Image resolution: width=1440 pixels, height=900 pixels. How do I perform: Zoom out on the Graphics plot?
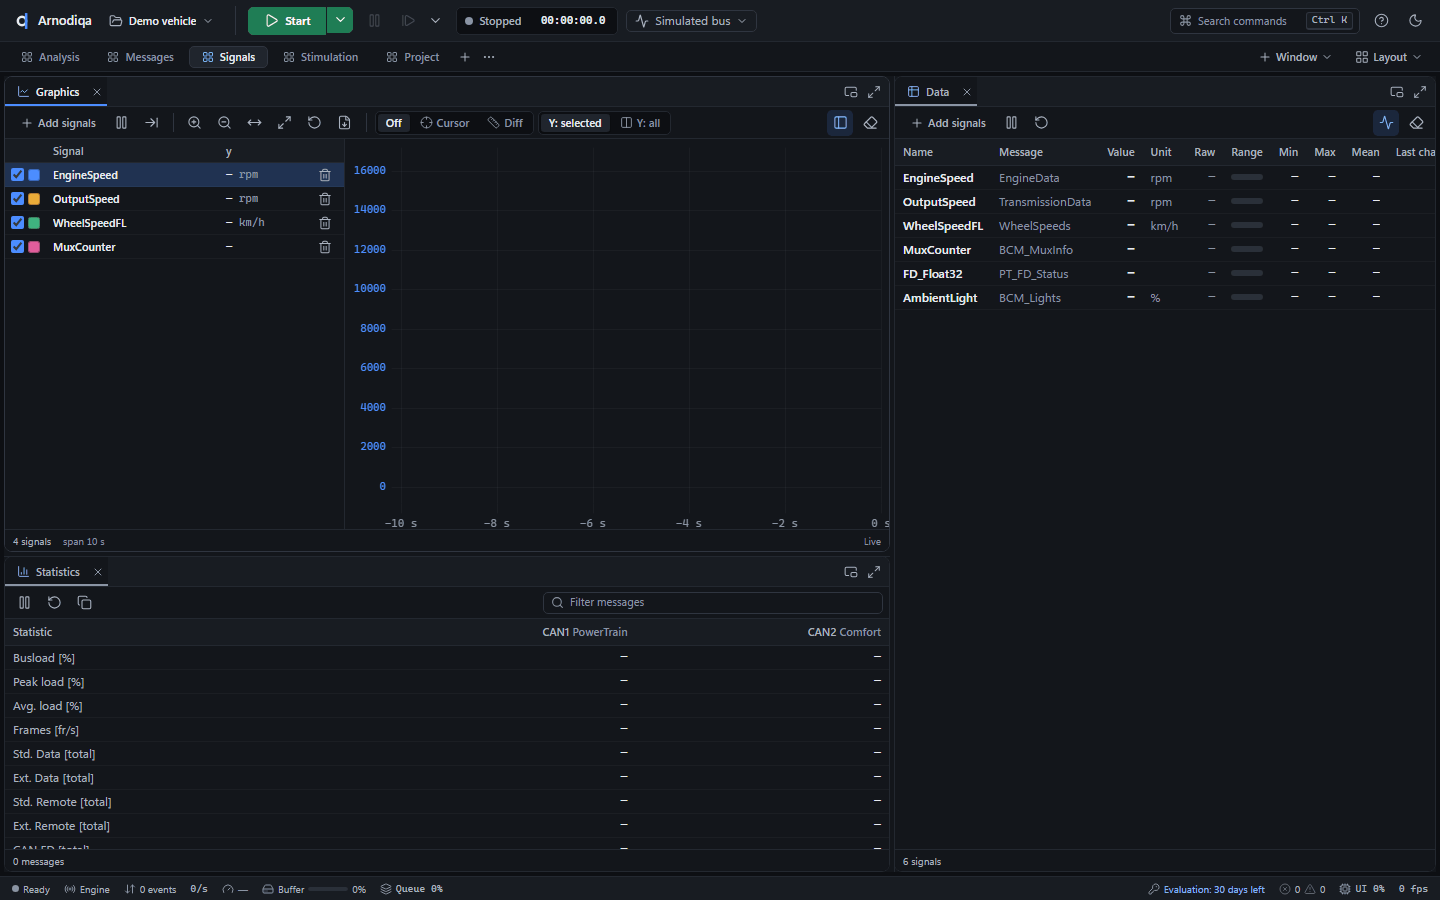(225, 123)
